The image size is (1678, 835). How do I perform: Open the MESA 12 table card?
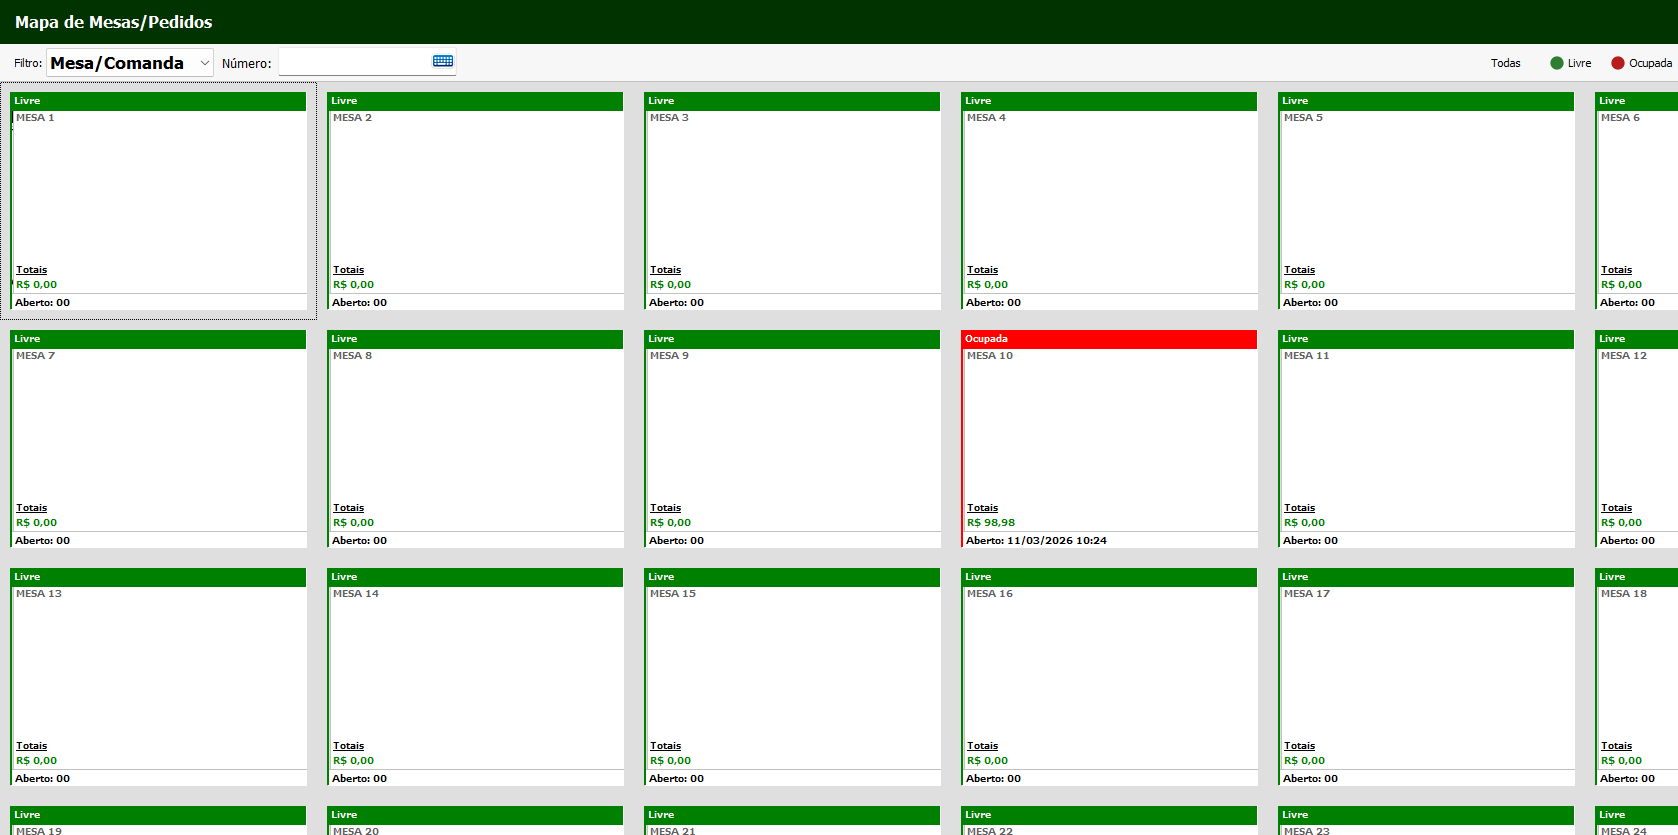(1637, 430)
